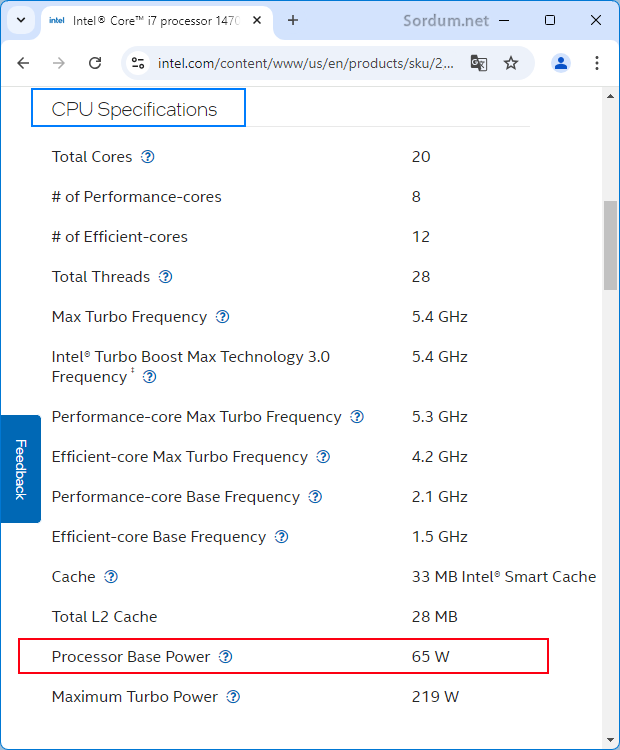Click the help icon next to Total Cores
This screenshot has height=750, width=620.
(x=147, y=157)
